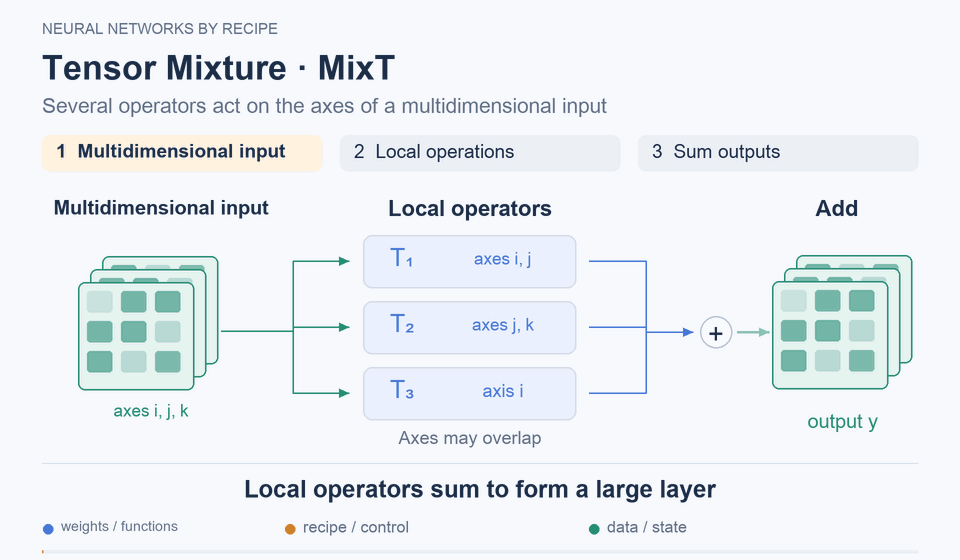
Task: Click the orange recipe / control legend dot
Action: [x=290, y=529]
